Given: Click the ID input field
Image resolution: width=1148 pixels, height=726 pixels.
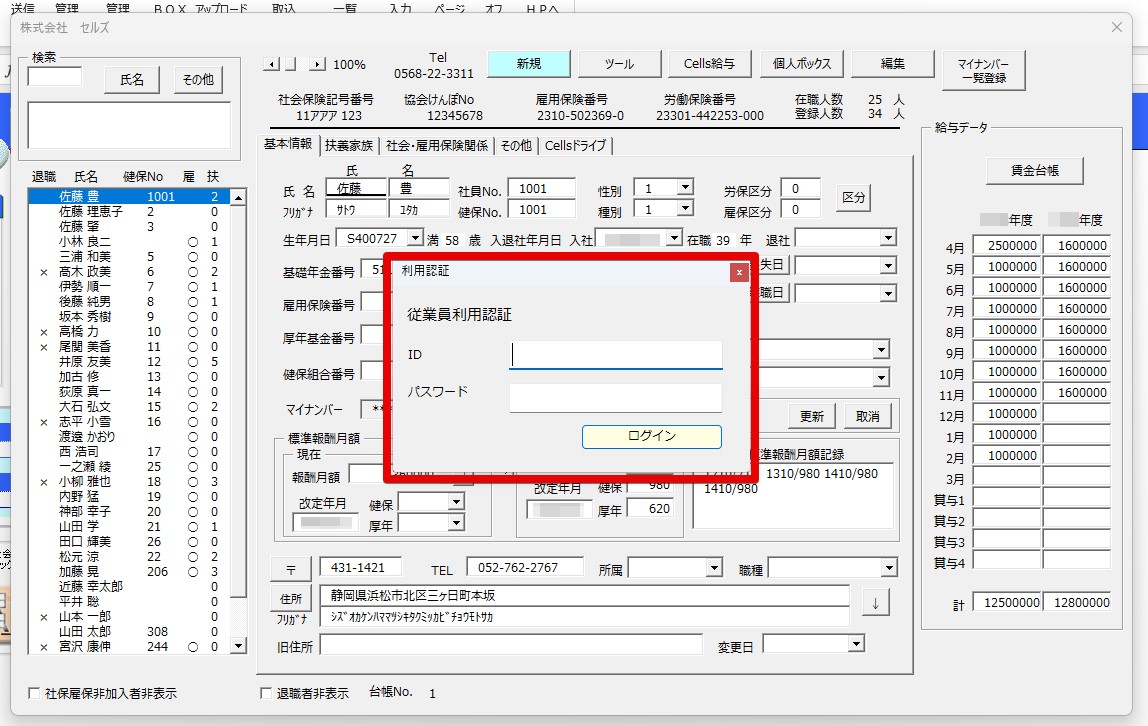Looking at the screenshot, I should 616,355.
